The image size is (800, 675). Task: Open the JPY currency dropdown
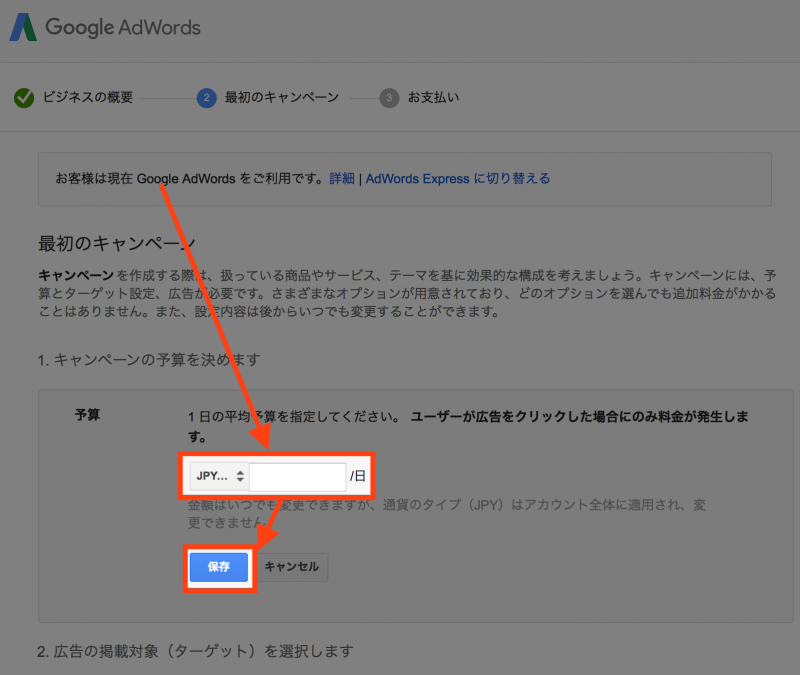[219, 476]
